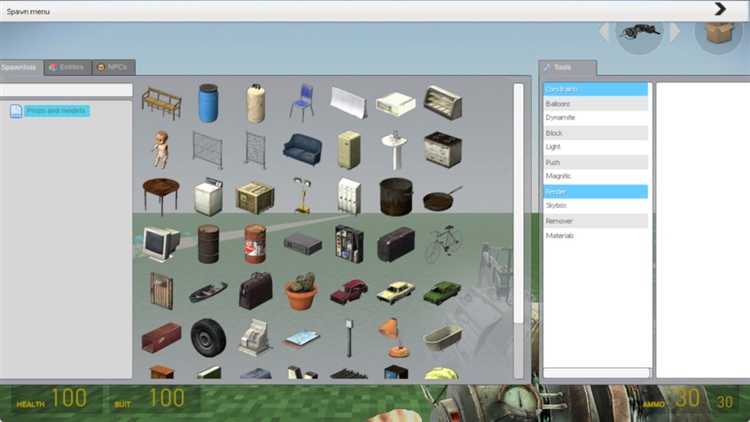Viewport: 750px width, 422px height.
Task: Select the orange desk lamp
Action: 395,338
